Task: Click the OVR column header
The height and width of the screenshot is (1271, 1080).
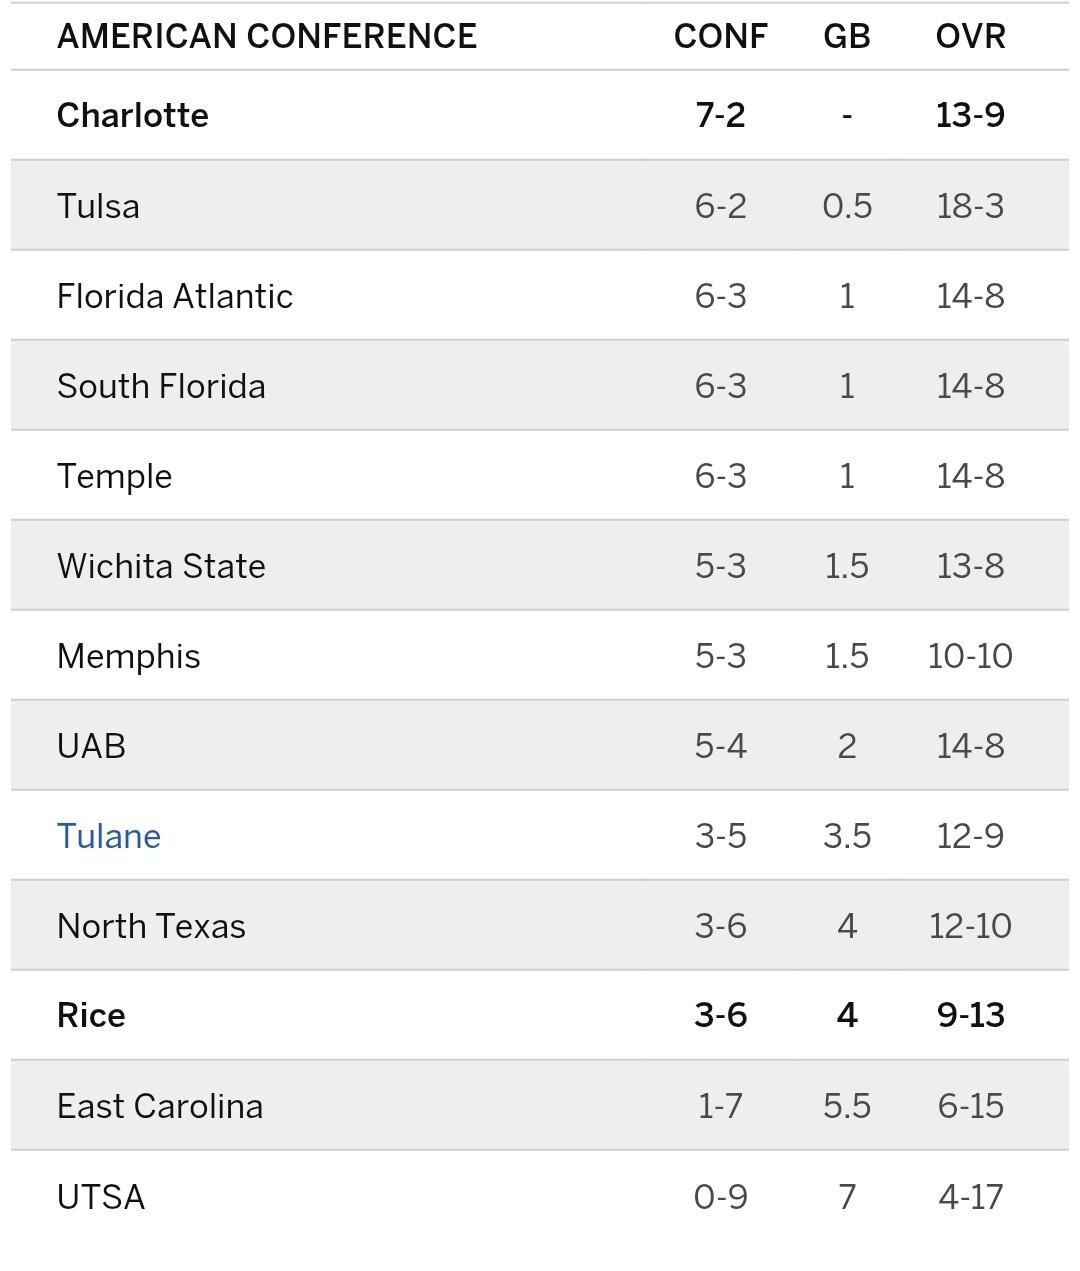Action: pyautogui.click(x=970, y=36)
